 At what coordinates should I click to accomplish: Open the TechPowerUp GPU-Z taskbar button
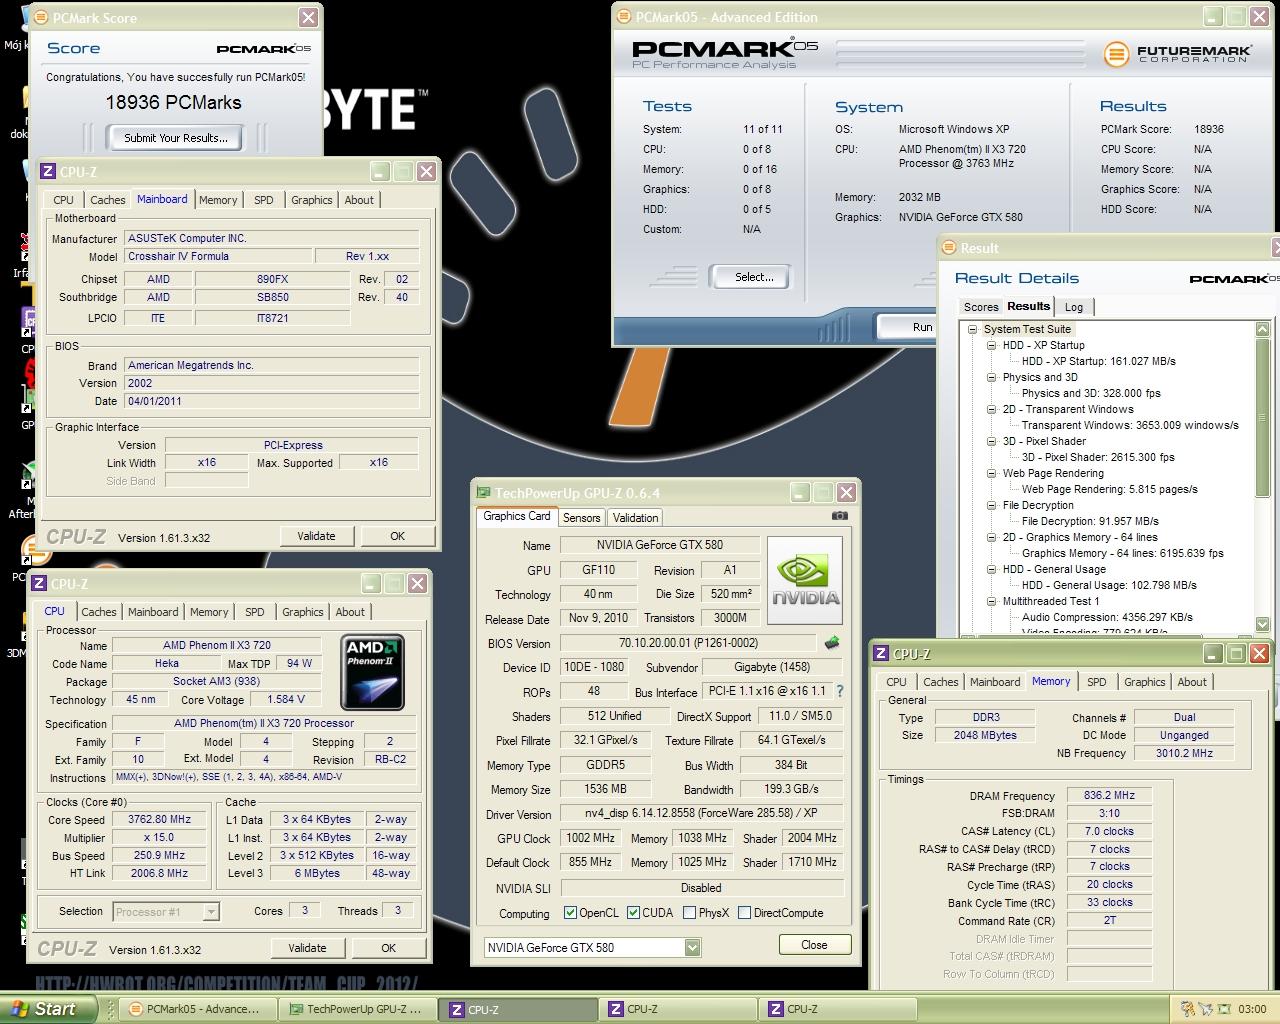[356, 1009]
